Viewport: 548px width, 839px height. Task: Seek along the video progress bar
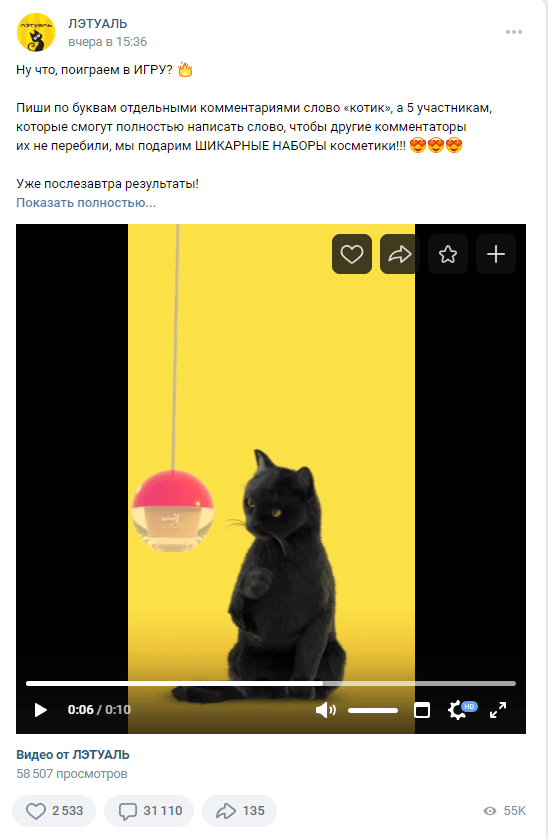(271, 683)
